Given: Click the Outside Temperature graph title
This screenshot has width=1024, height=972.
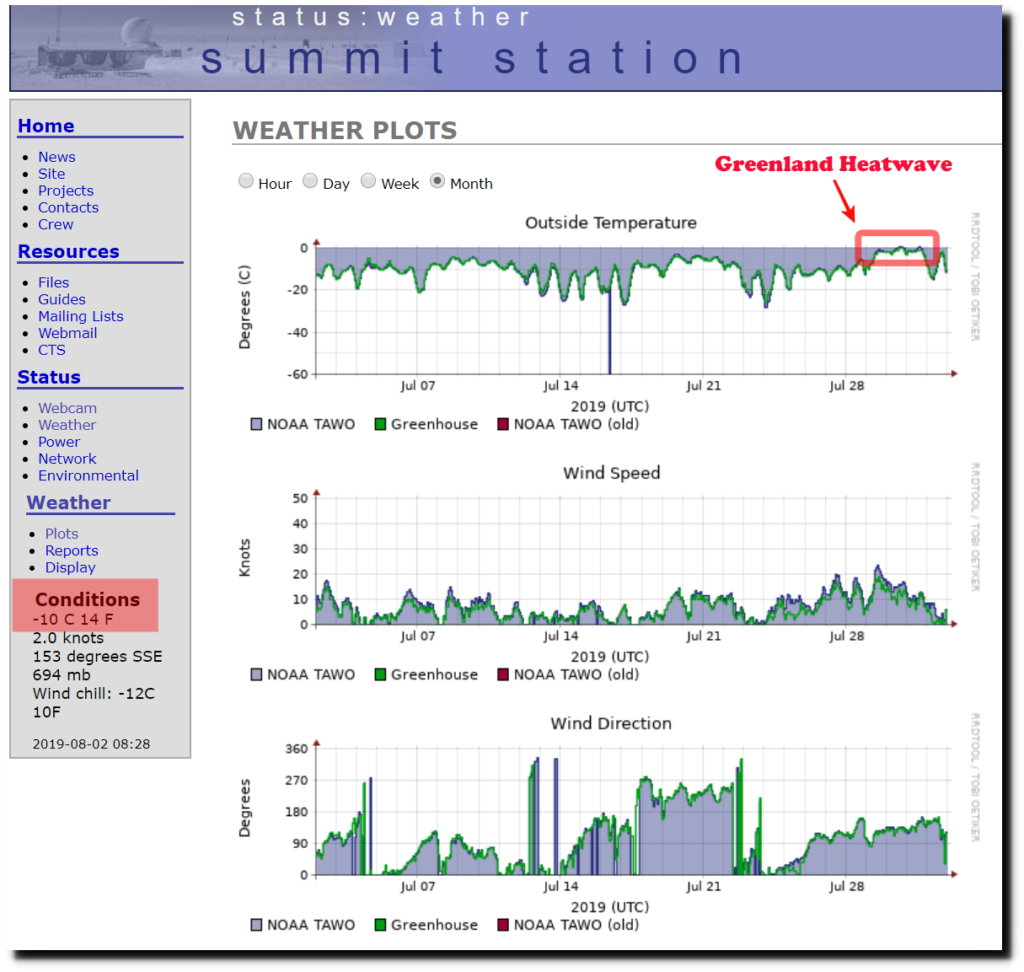Looking at the screenshot, I should pos(611,222).
